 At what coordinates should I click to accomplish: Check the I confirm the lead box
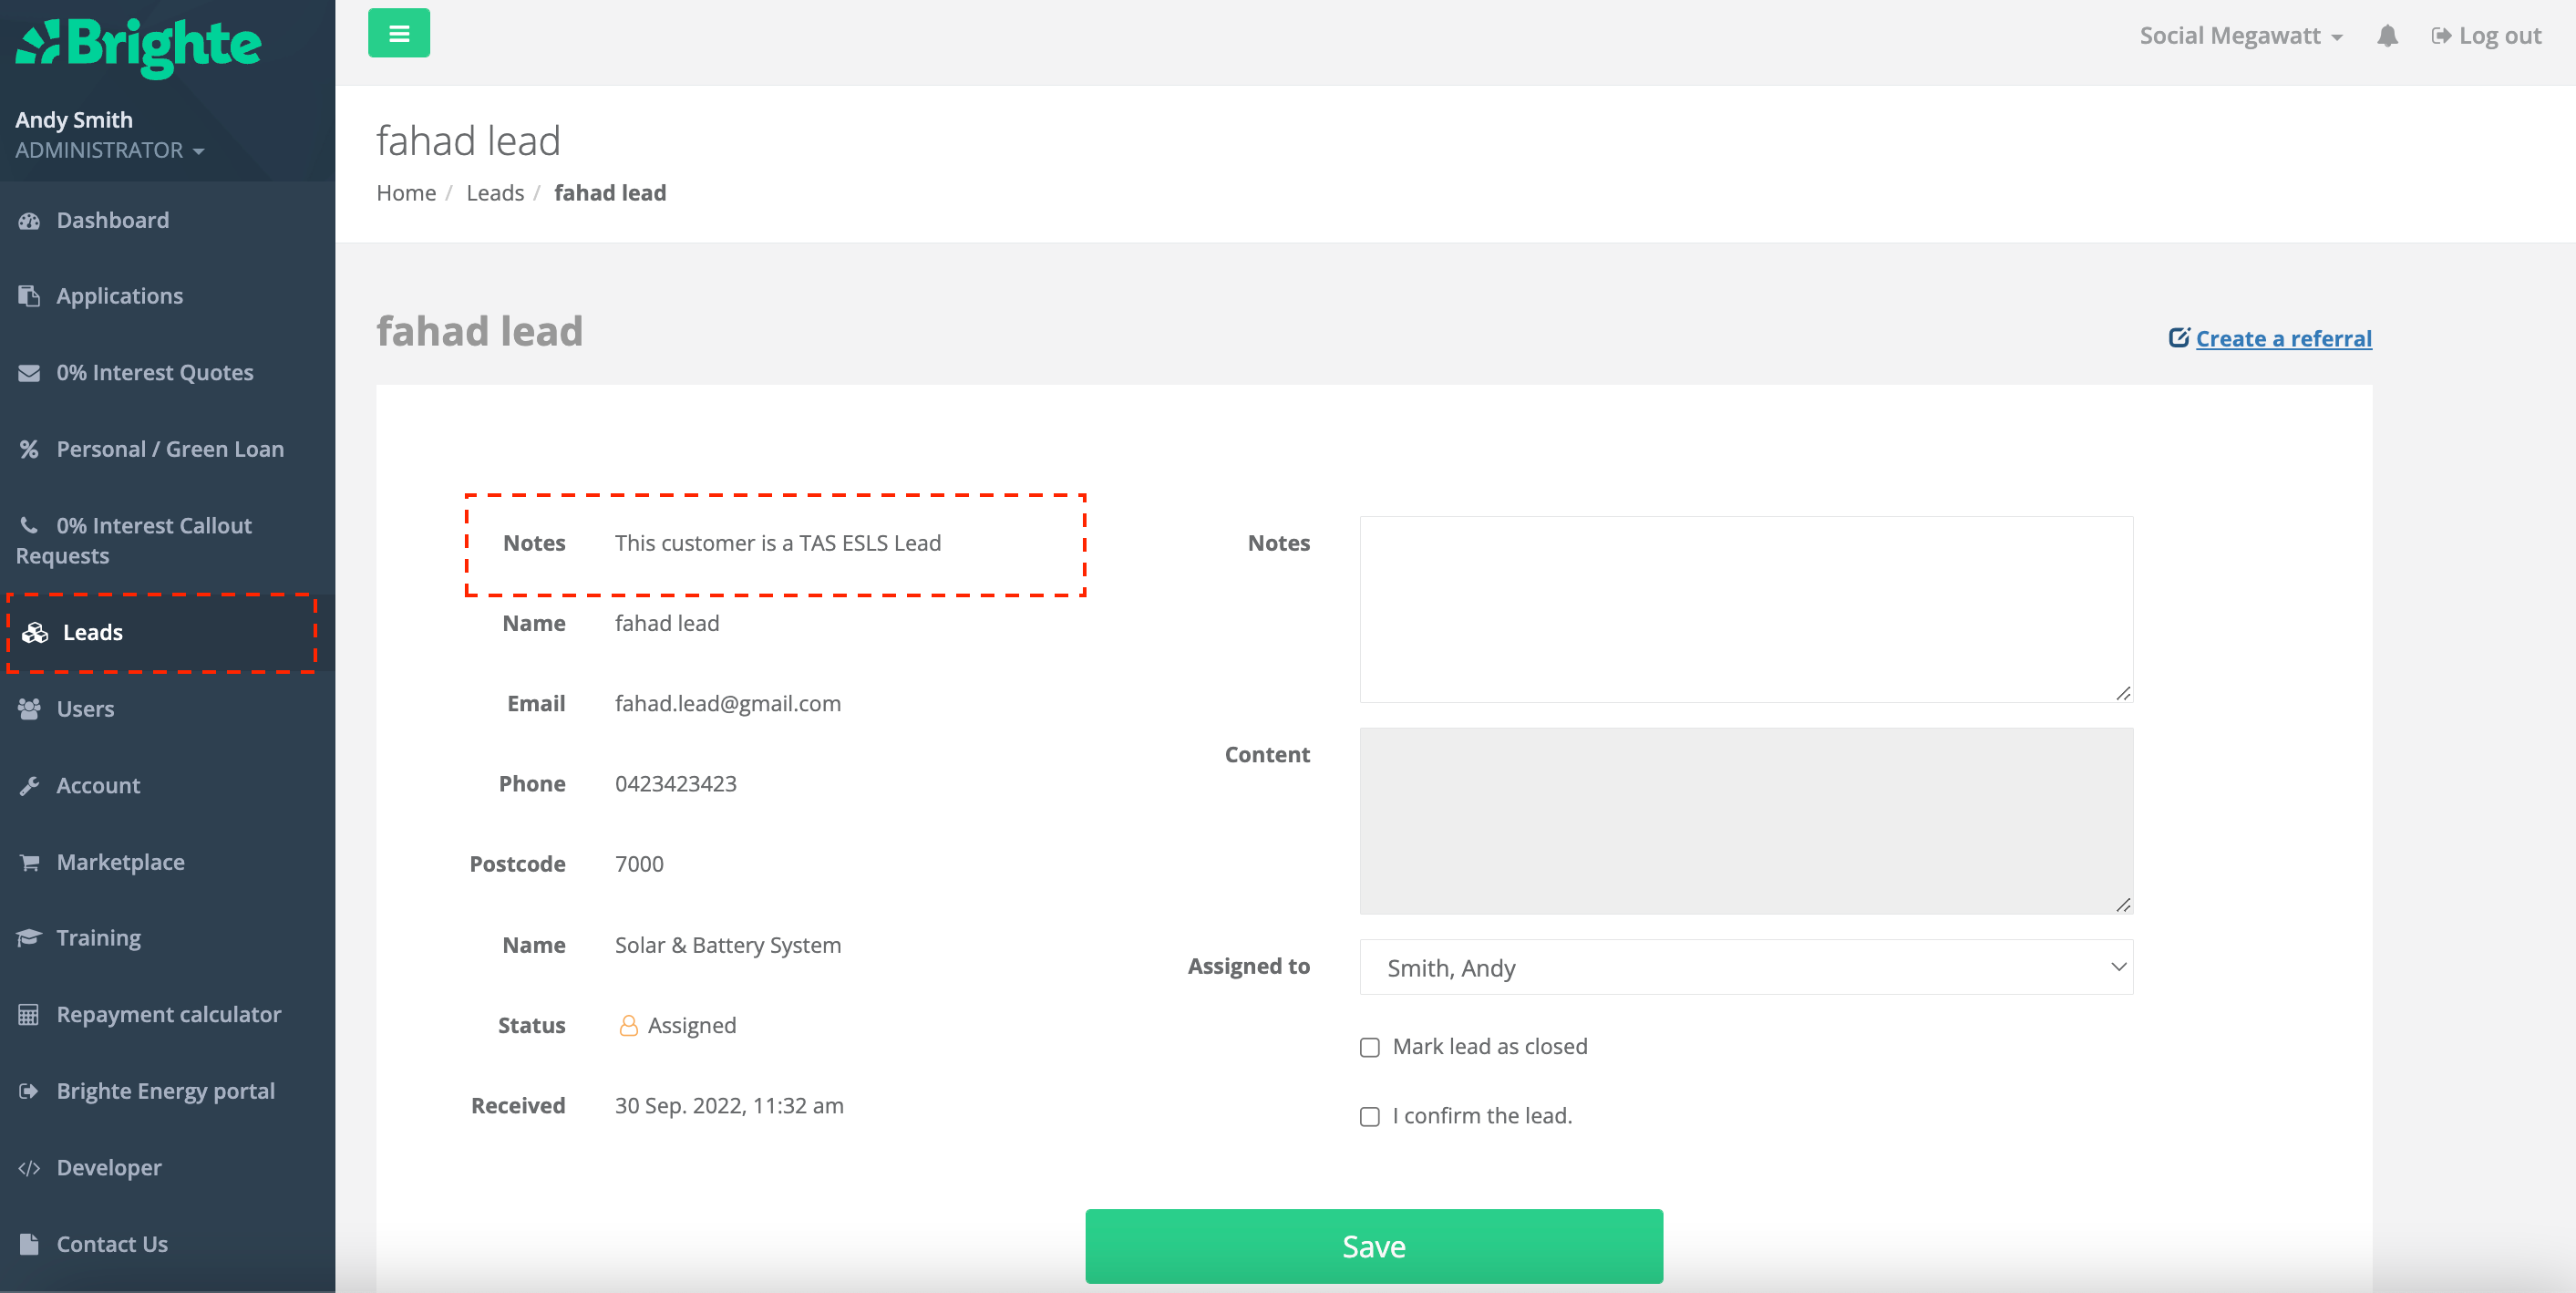tap(1369, 1116)
